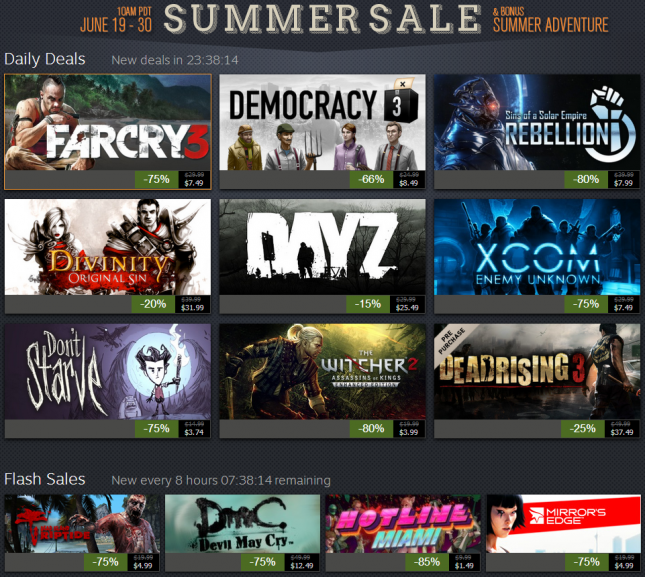Open the Far Cry 3 daily deal

pos(108,123)
